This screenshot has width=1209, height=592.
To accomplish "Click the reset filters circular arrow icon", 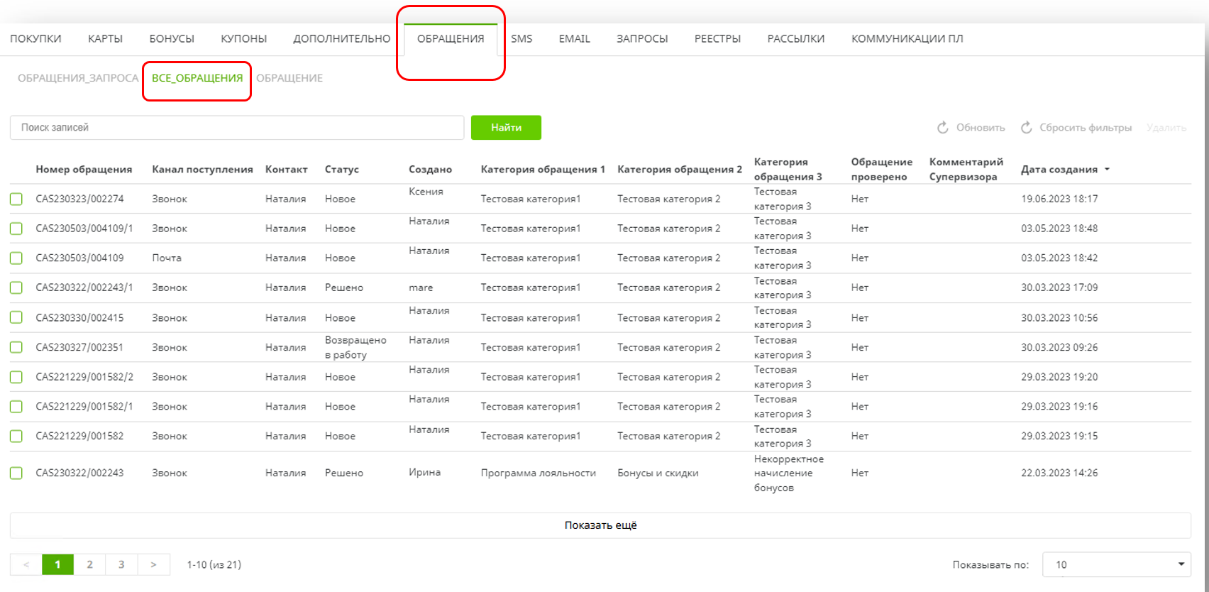I will pos(1026,128).
